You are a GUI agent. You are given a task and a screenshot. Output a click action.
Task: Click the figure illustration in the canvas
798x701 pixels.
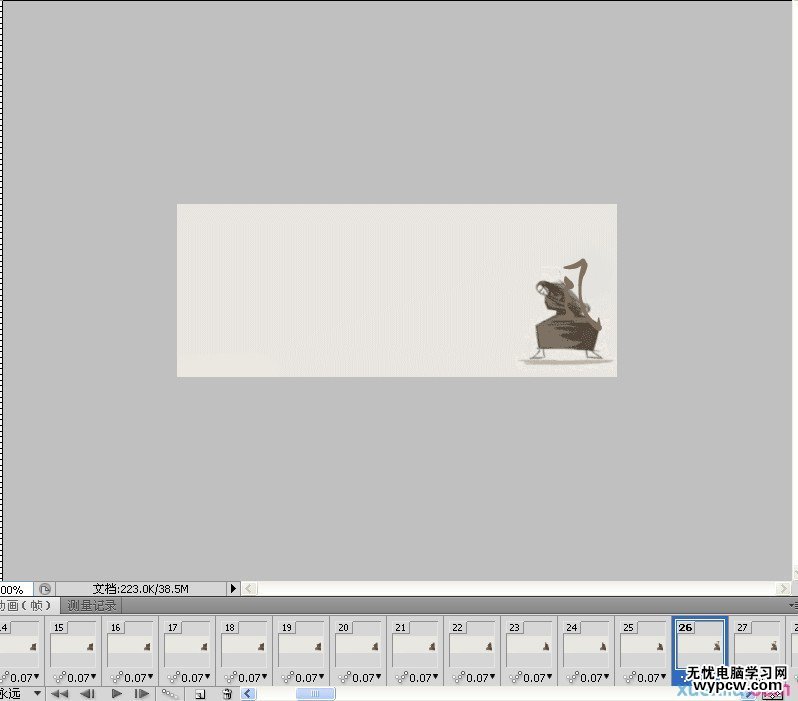(567, 311)
